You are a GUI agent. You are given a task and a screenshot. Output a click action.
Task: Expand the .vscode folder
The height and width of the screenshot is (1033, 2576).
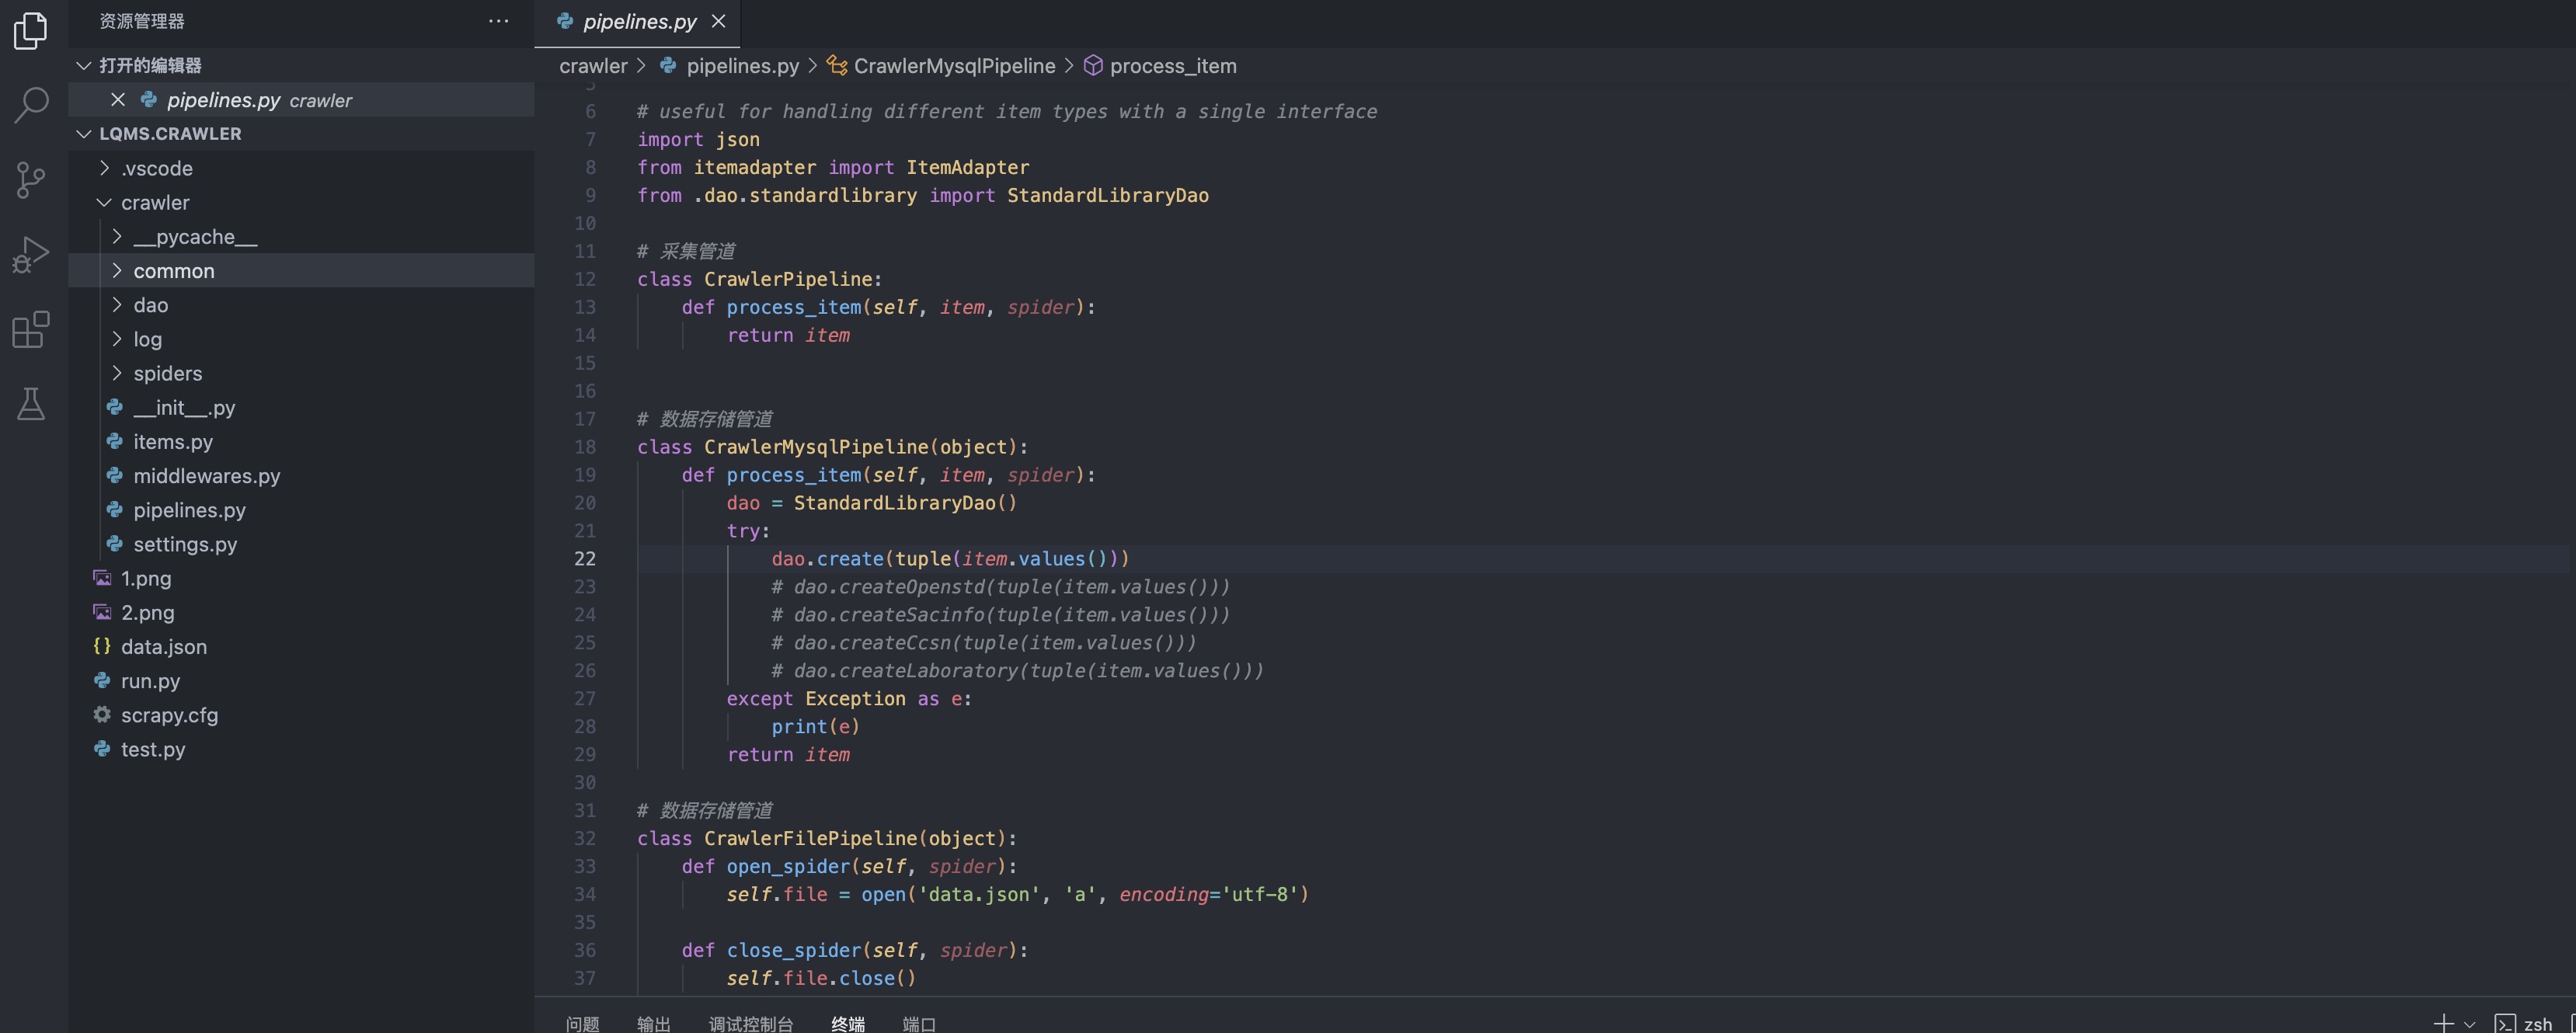[104, 168]
